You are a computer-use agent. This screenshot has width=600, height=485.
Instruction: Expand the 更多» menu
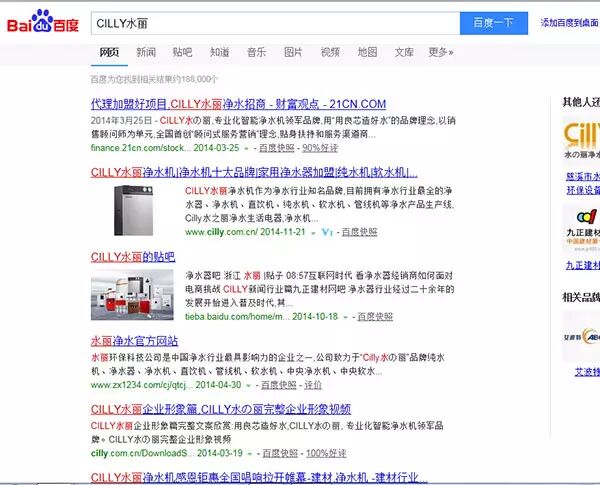point(441,52)
